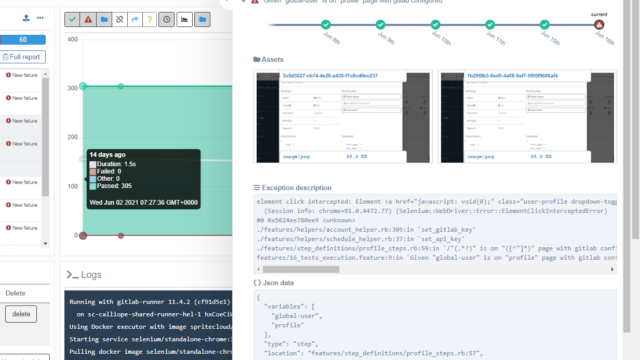Toggle the blue forward arrow filter
Viewport: 640px width, 360px height.
click(135, 19)
